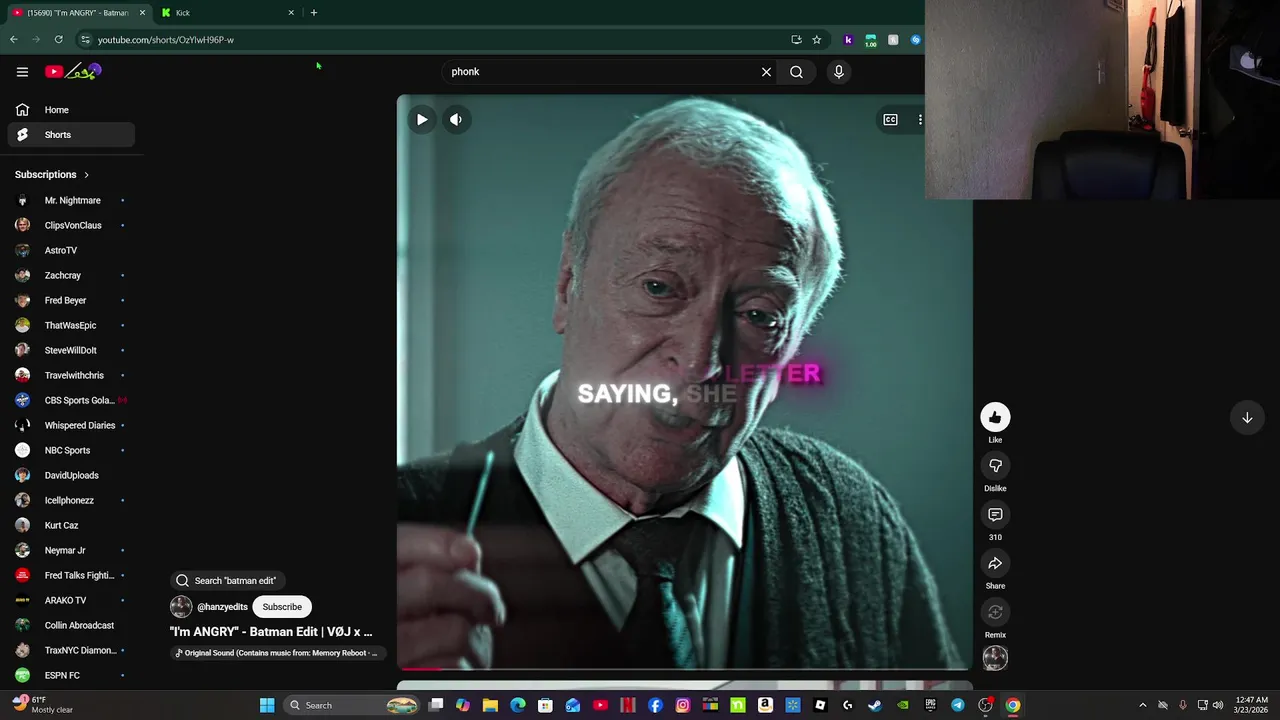Mute the Short's volume
Screen dimensions: 1280x720
point(456,119)
